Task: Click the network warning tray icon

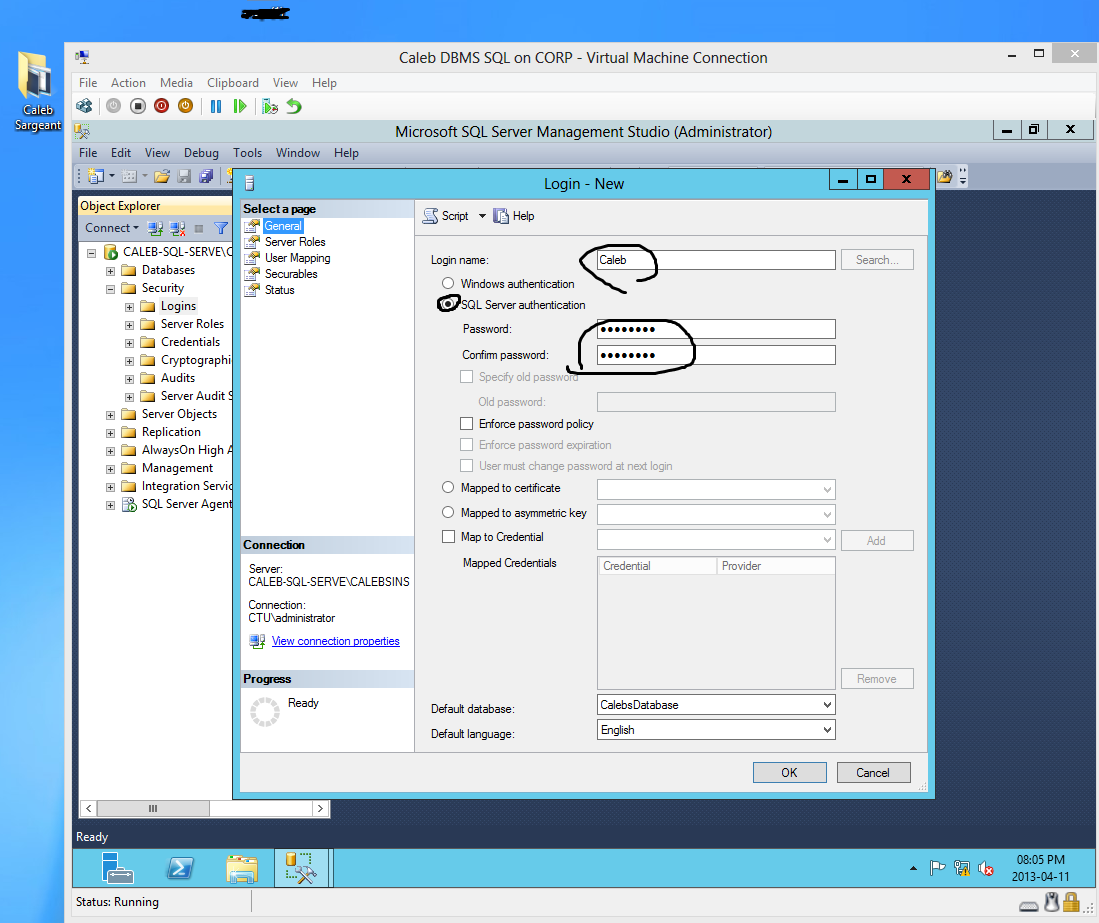Action: 962,868
